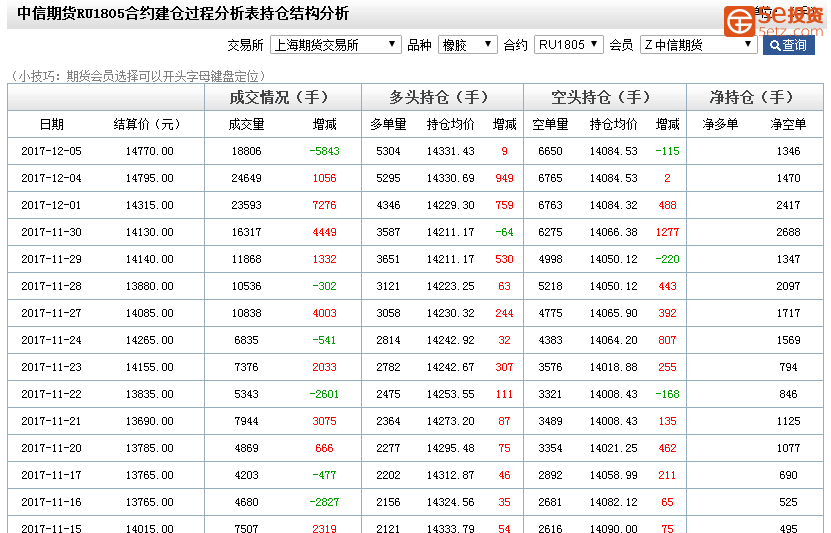This screenshot has width=831, height=533.
Task: Click long change value -64
Action: 504,233
